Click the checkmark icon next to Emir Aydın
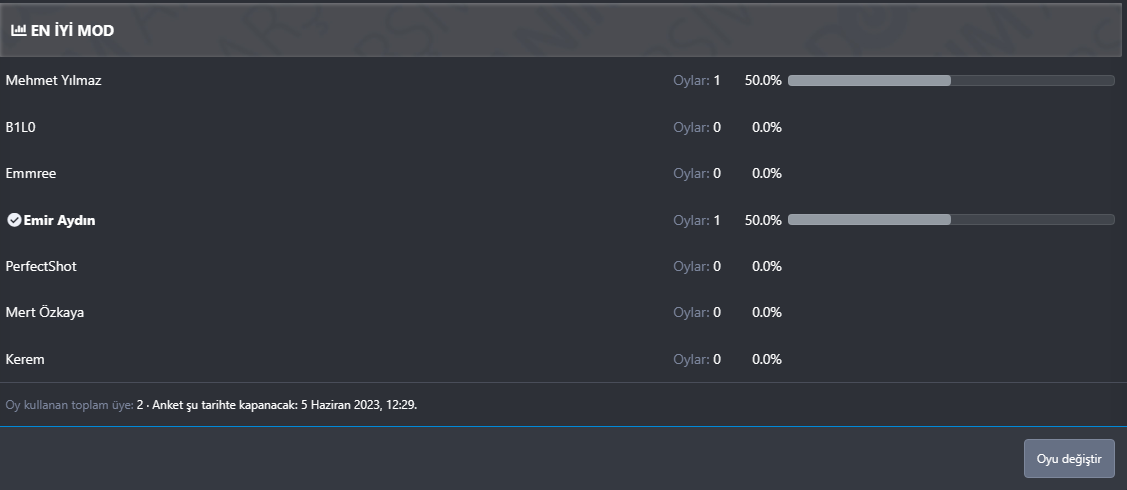The height and width of the screenshot is (490, 1127). 14,220
